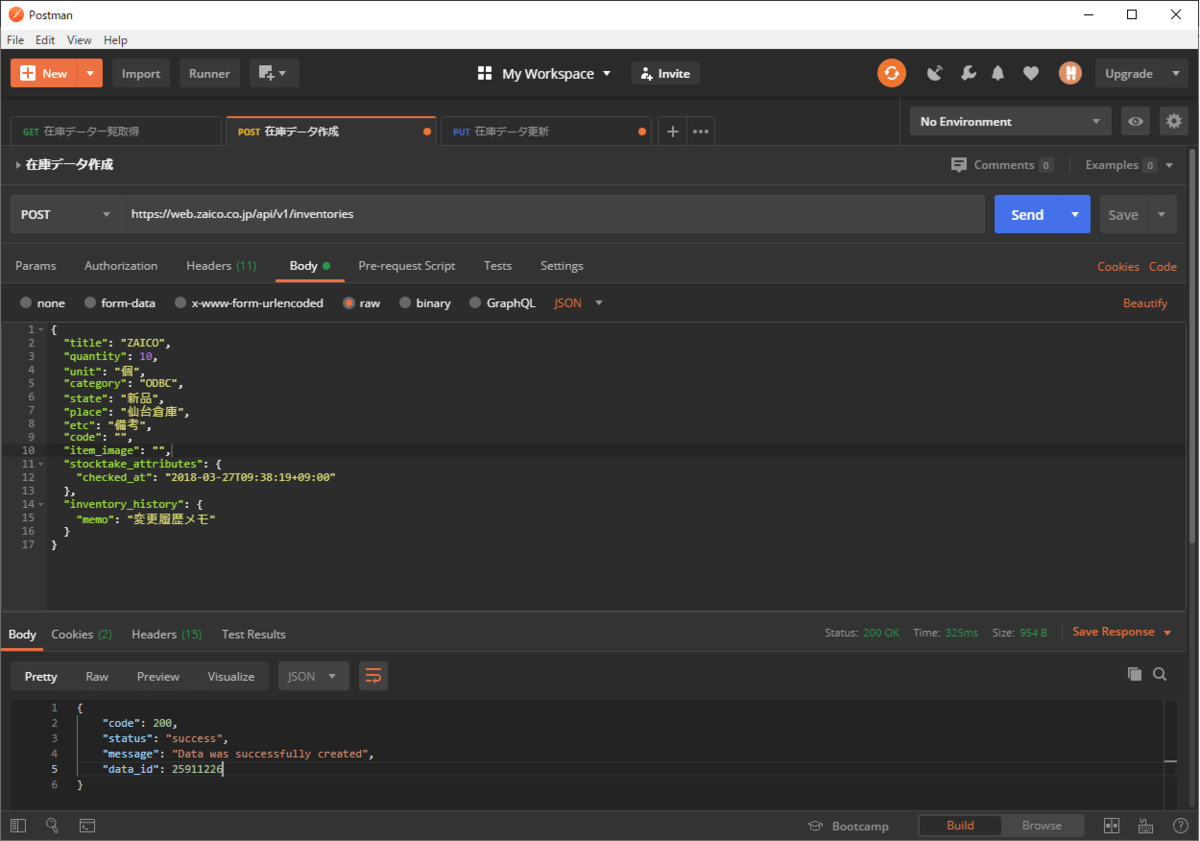This screenshot has height=841, width=1200.
Task: Open the response Headers (15) tab
Action: point(166,634)
